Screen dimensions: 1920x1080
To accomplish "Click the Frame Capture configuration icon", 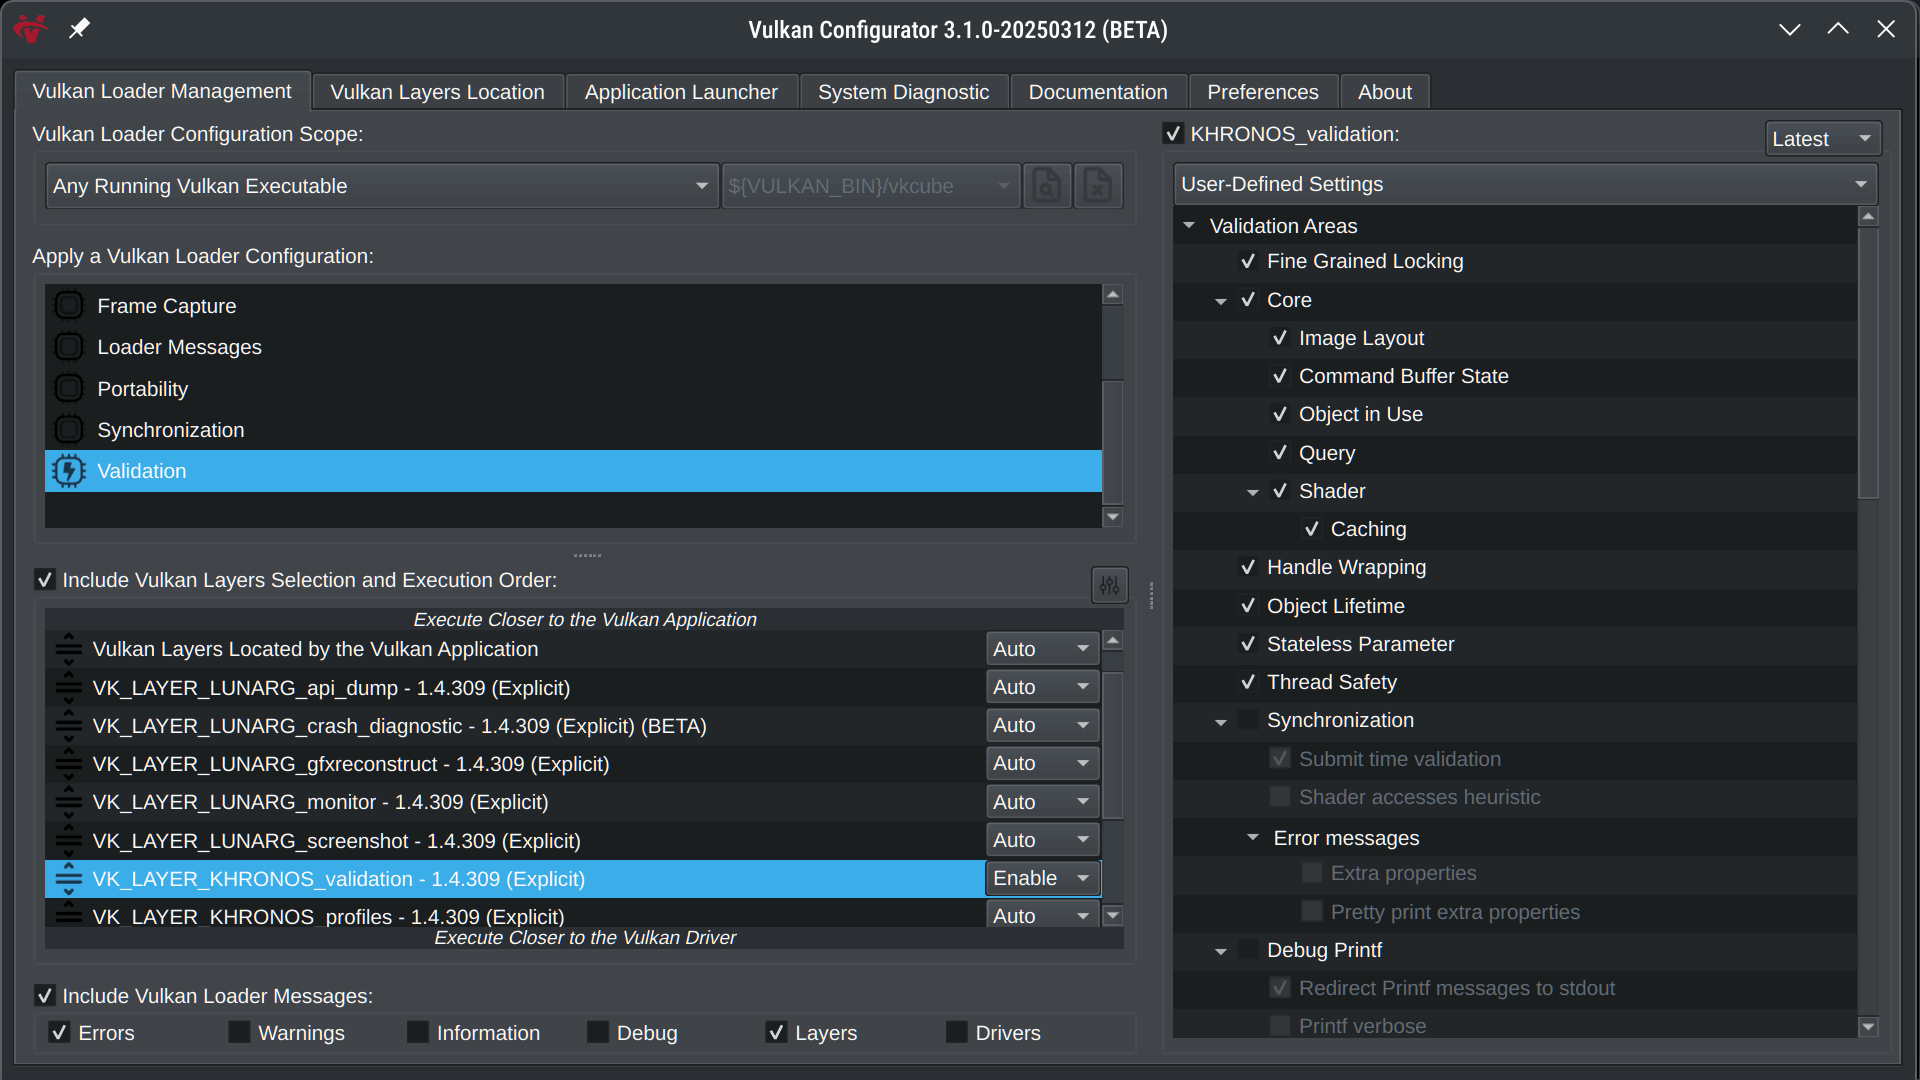I will [69, 305].
